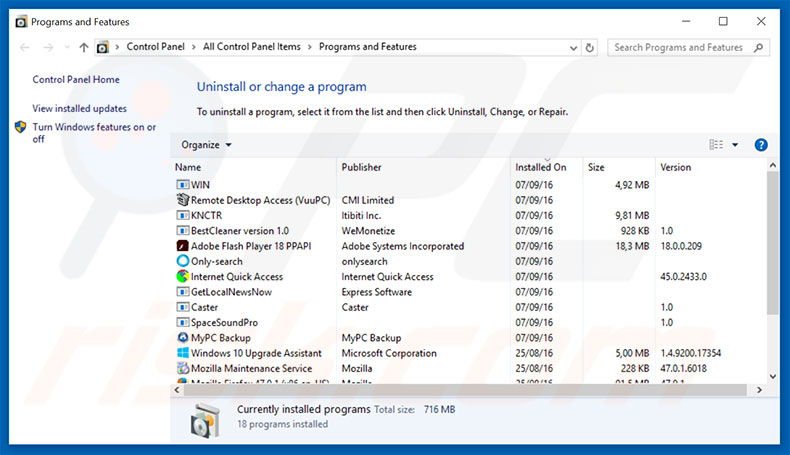Open the Control Panel Home link

(x=76, y=80)
